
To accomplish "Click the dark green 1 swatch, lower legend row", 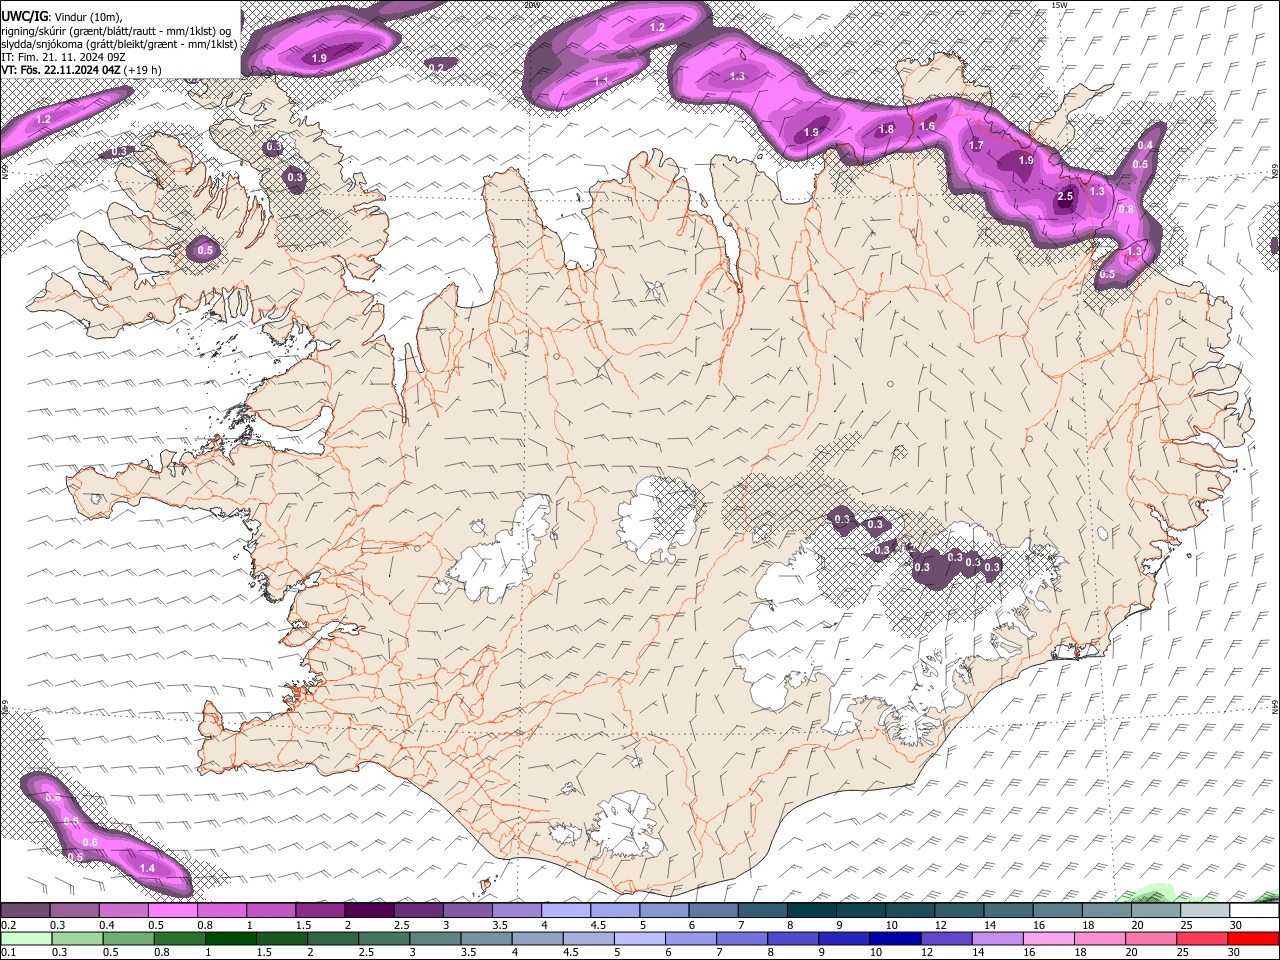I will pyautogui.click(x=231, y=938).
